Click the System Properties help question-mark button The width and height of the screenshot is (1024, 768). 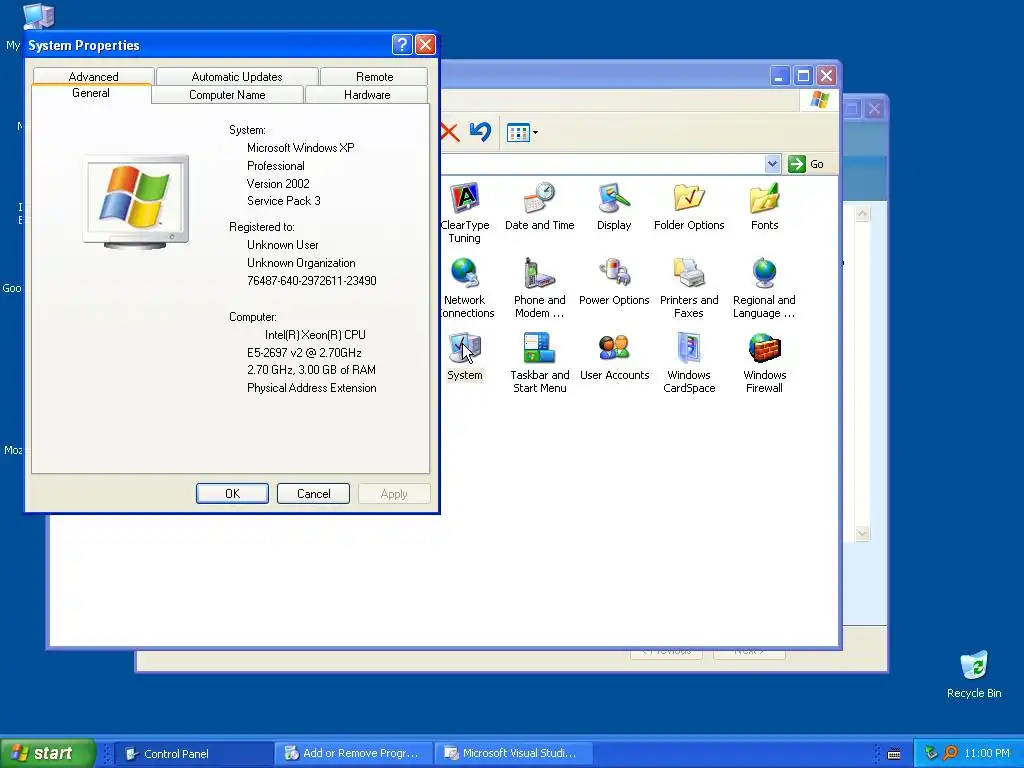[402, 44]
